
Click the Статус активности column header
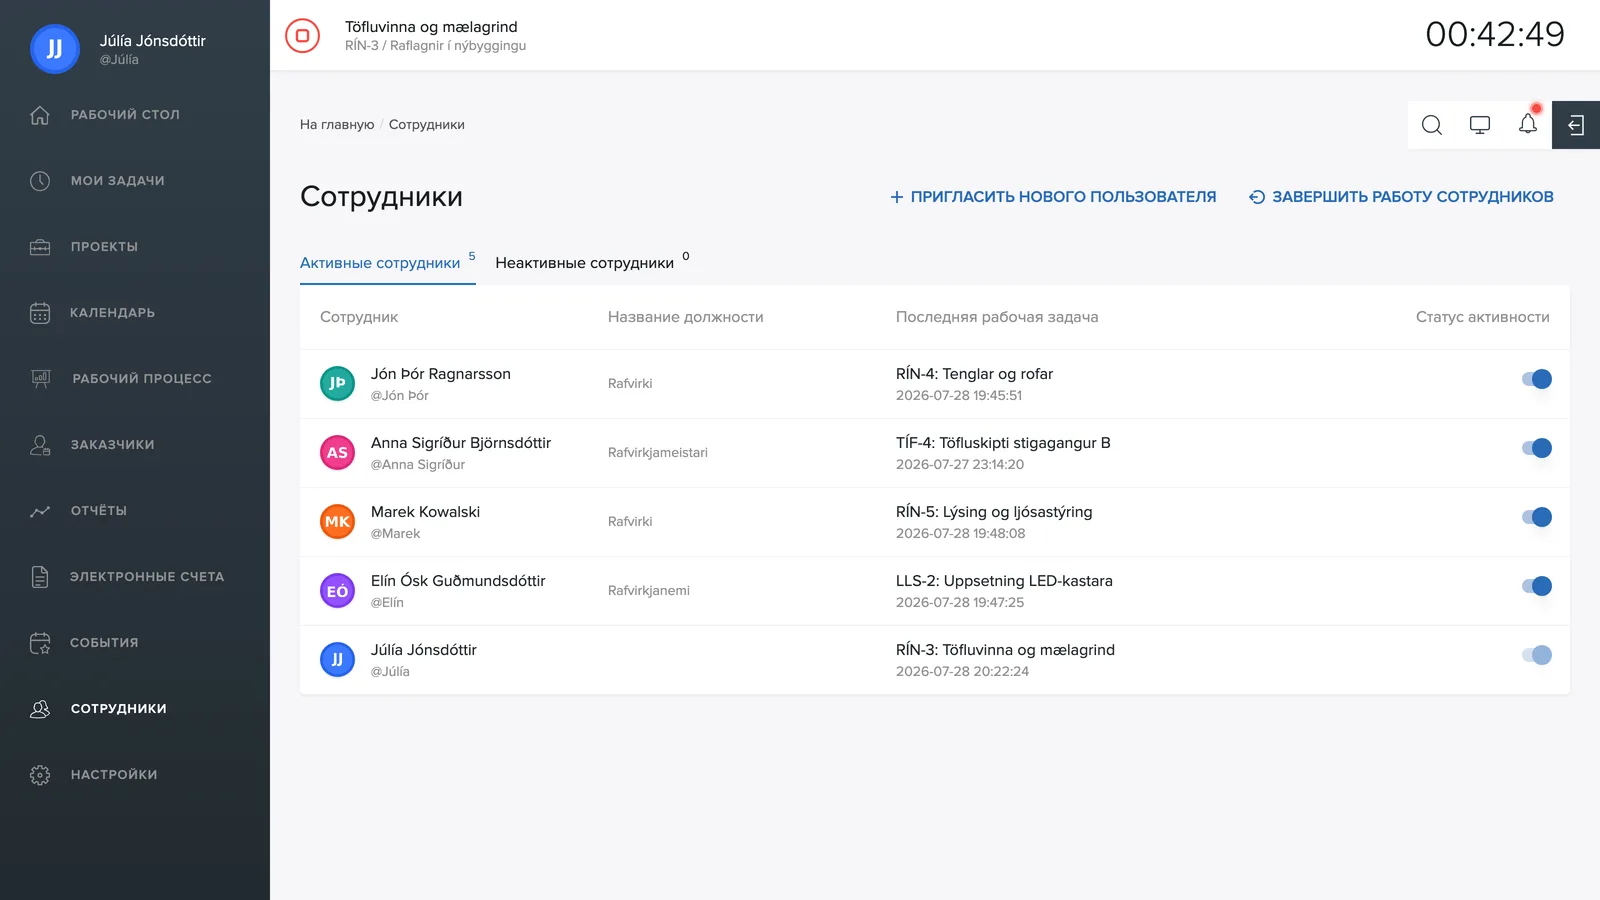(x=1483, y=317)
